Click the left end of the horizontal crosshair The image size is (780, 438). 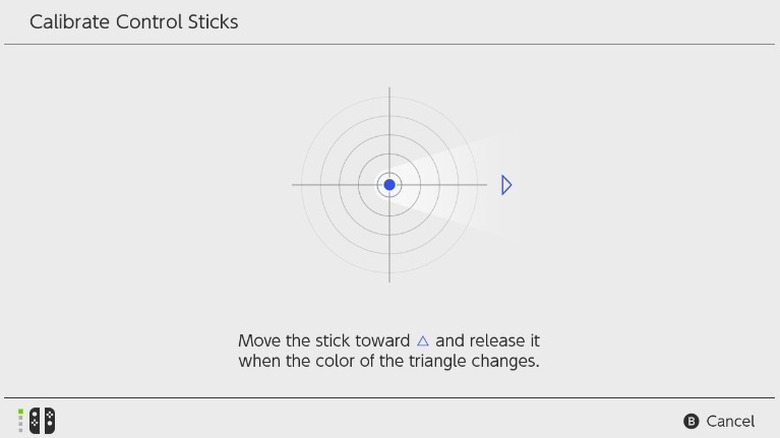coord(296,185)
